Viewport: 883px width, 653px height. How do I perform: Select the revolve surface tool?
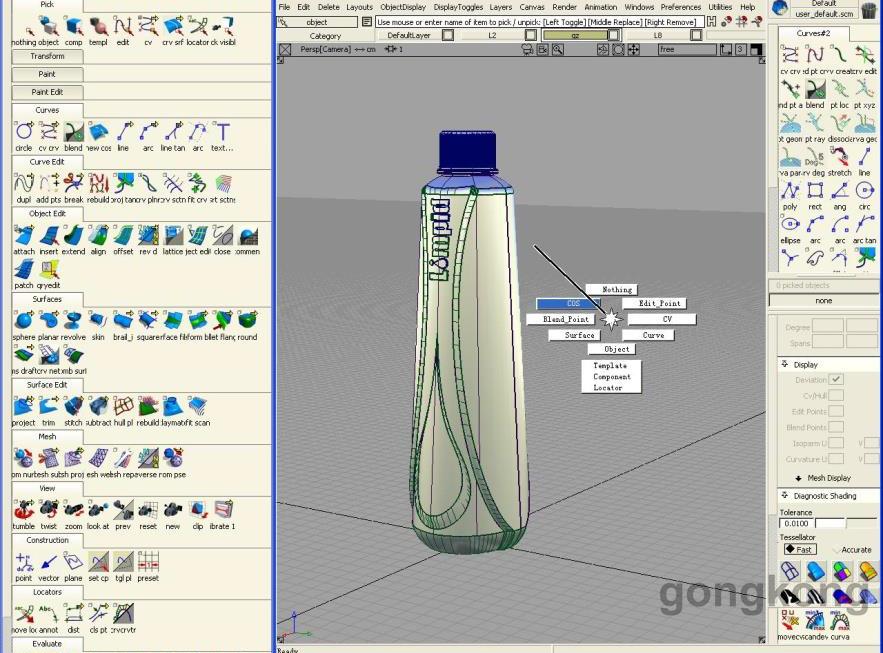tap(73, 321)
